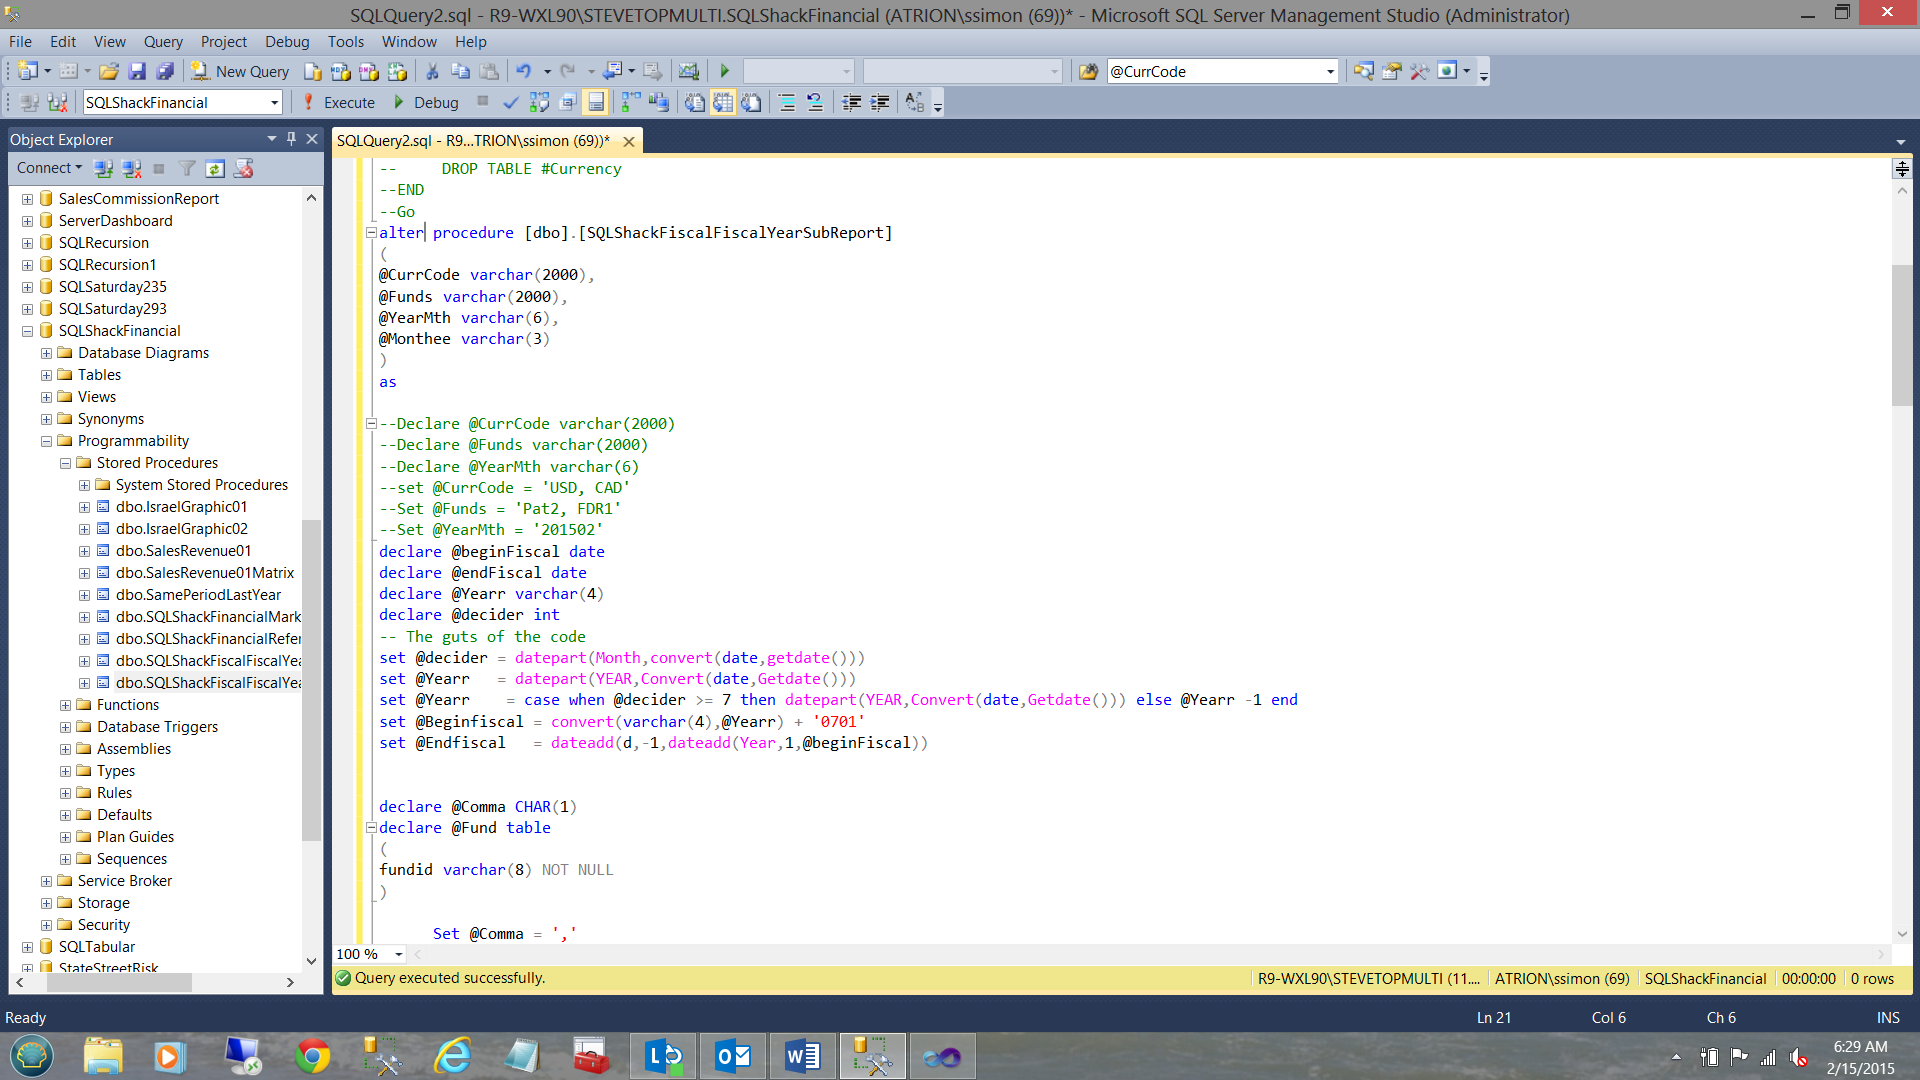Open Google Chrome from the taskbar
1920x1080 pixels.
pos(312,1056)
